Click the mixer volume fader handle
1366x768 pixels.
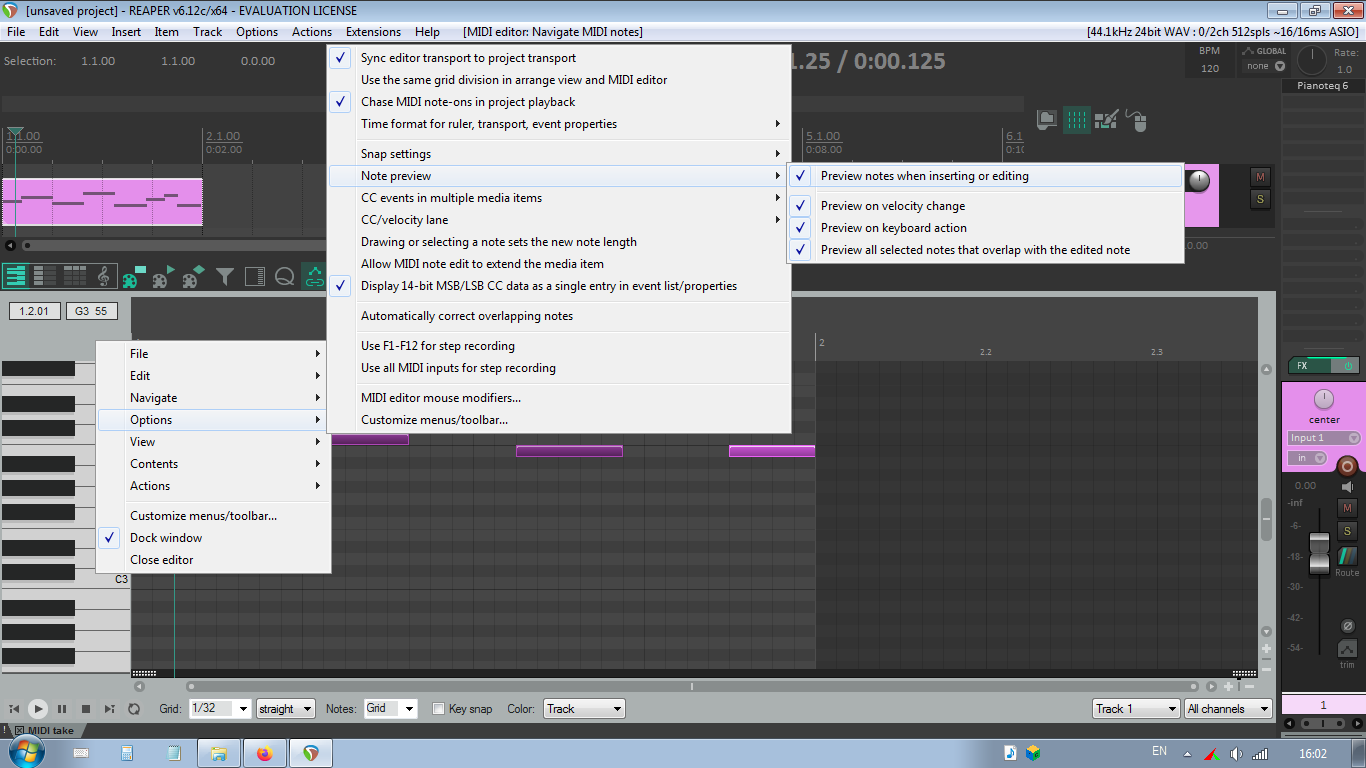pos(1319,554)
